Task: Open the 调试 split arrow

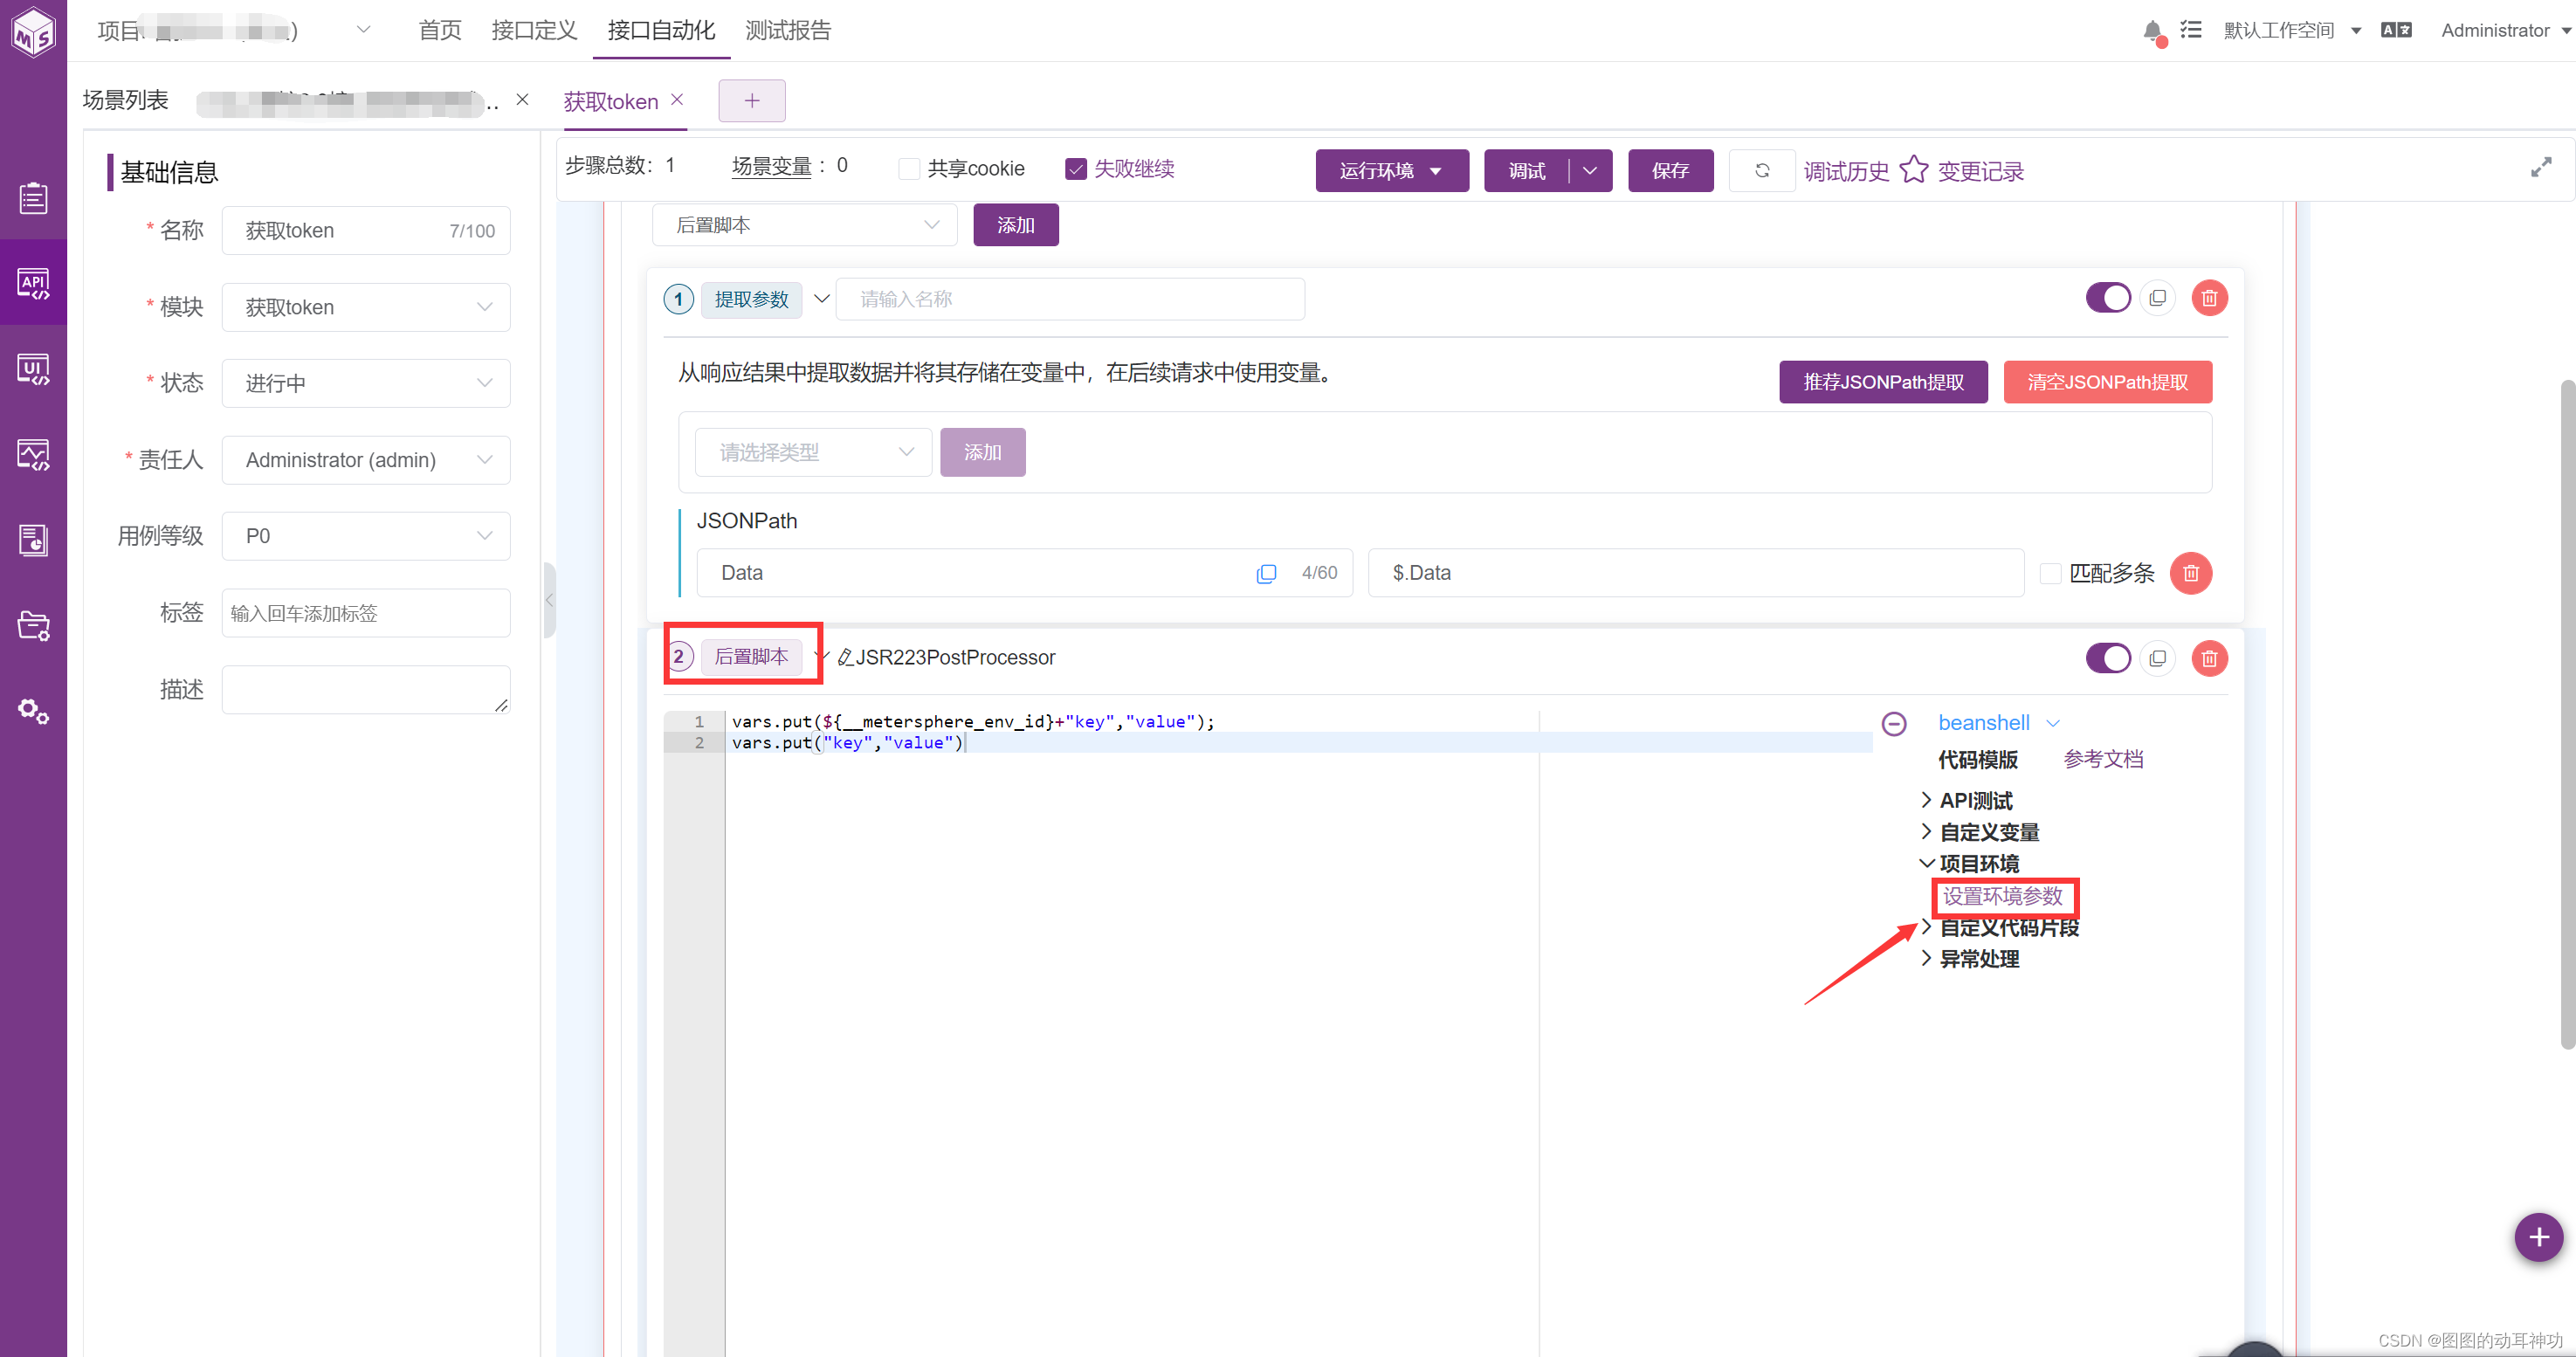Action: 1590,171
